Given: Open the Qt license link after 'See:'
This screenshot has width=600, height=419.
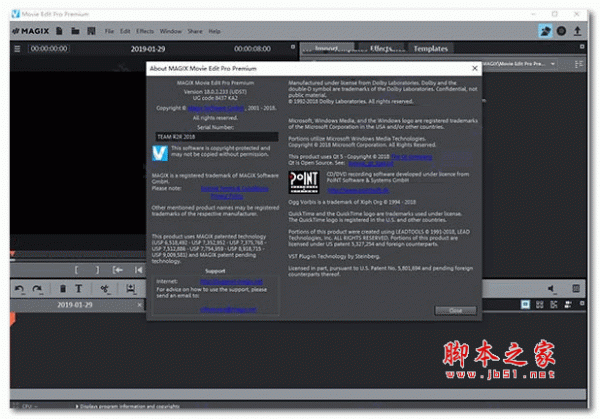Looking at the screenshot, I should coord(371,163).
